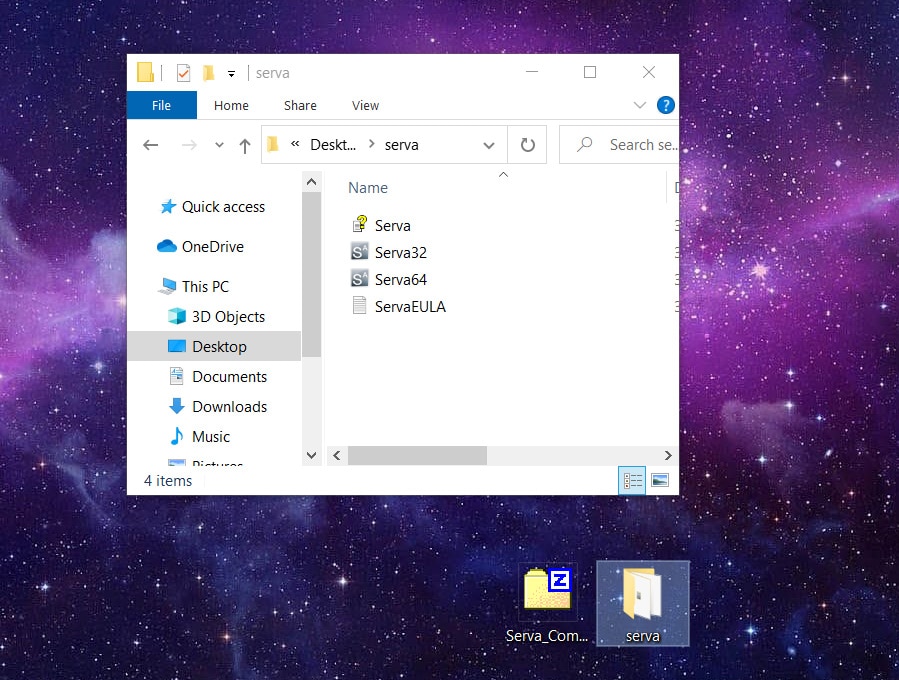The height and width of the screenshot is (680, 899).
Task: Open Downloads in navigation pane
Action: point(218,407)
